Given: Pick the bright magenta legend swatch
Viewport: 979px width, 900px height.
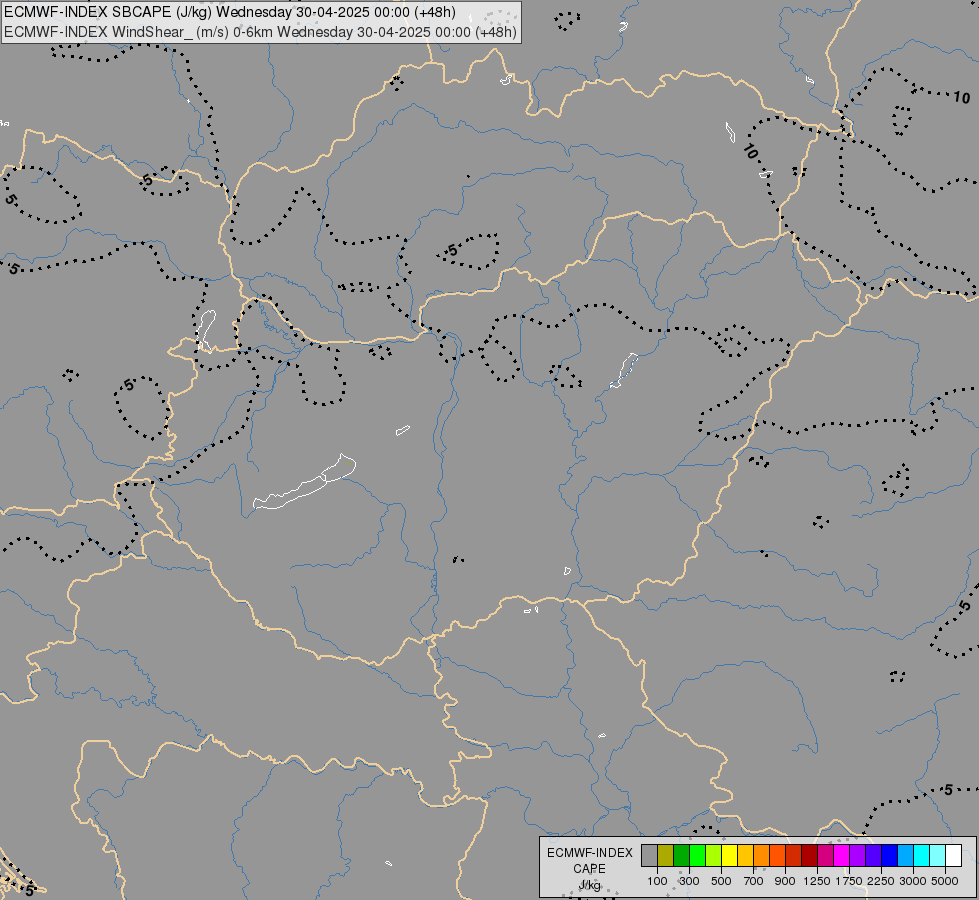Looking at the screenshot, I should click(841, 855).
